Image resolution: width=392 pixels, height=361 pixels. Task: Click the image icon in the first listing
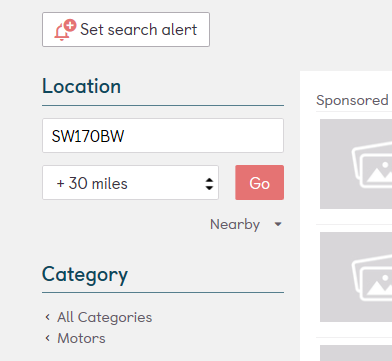(372, 165)
